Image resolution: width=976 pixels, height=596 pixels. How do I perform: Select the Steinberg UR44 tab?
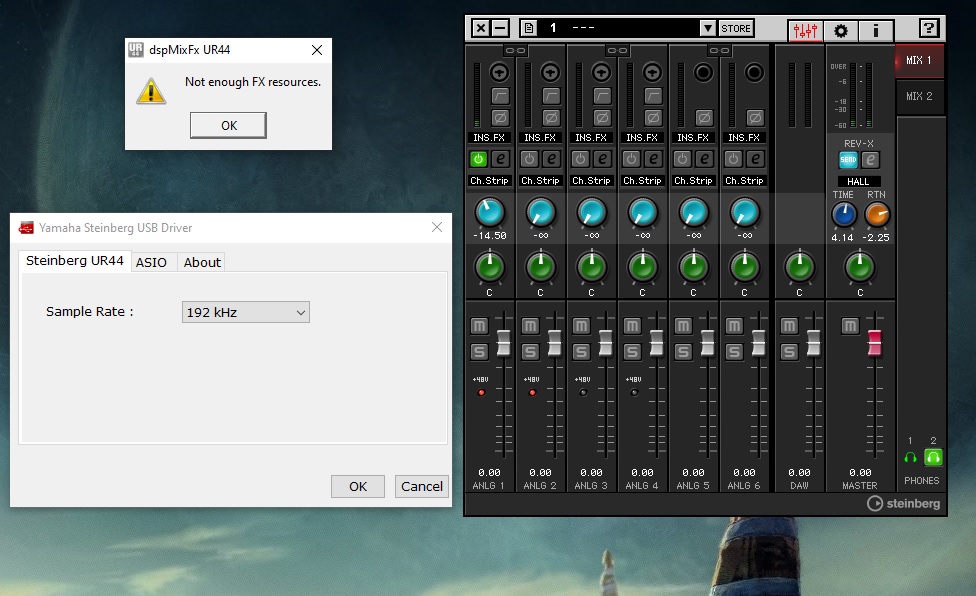(x=75, y=261)
